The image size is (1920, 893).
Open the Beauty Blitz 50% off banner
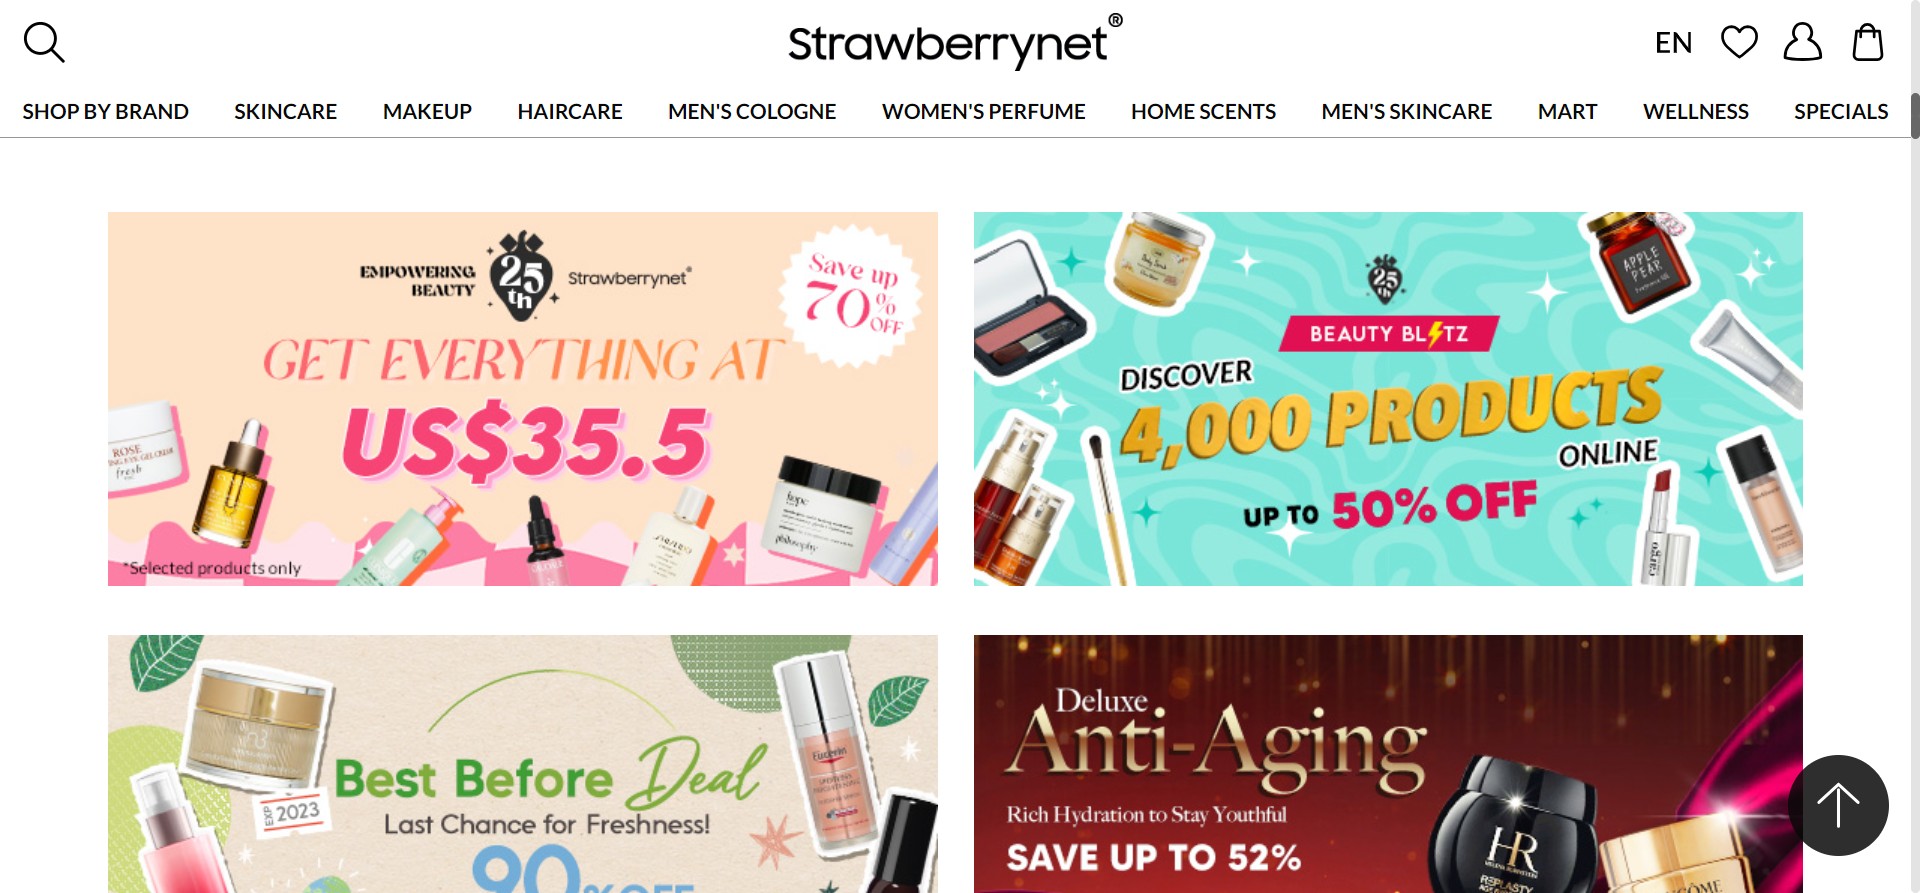tap(1388, 399)
